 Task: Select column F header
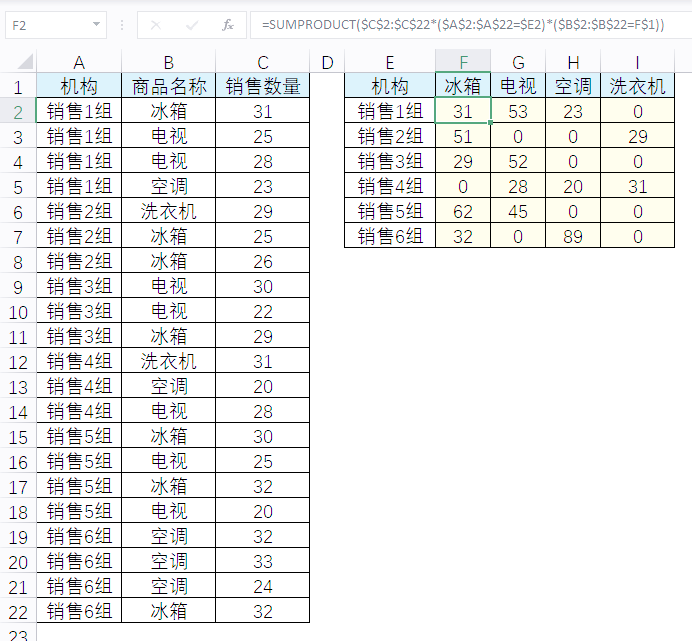[x=463, y=62]
